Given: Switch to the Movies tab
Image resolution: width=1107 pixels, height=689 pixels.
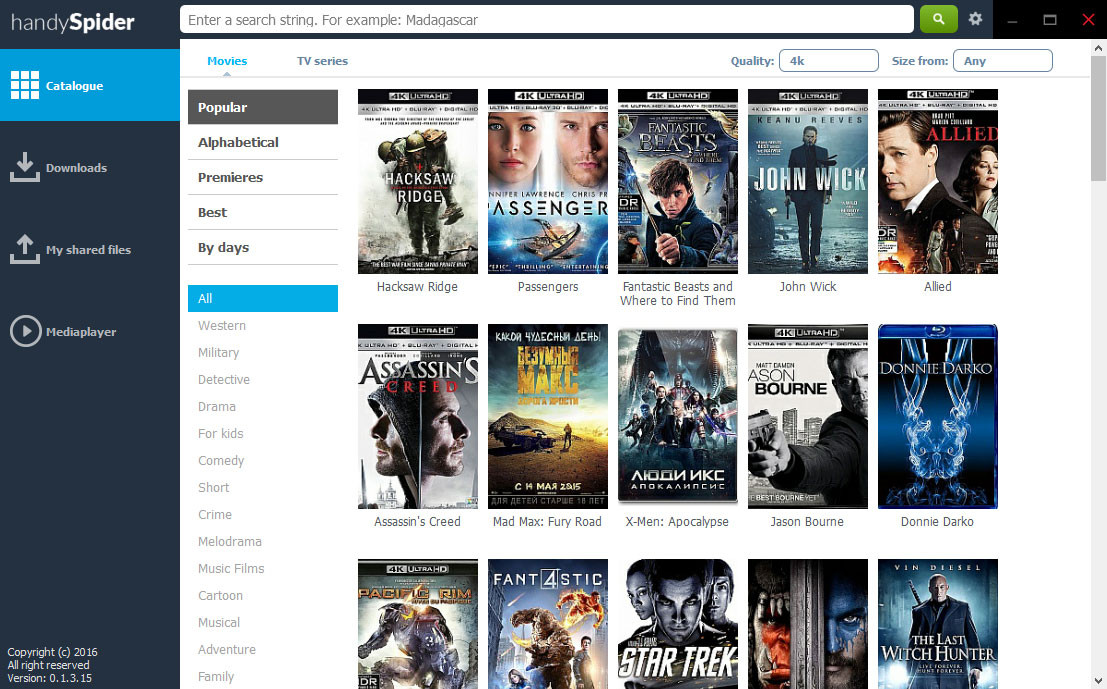Looking at the screenshot, I should (227, 61).
